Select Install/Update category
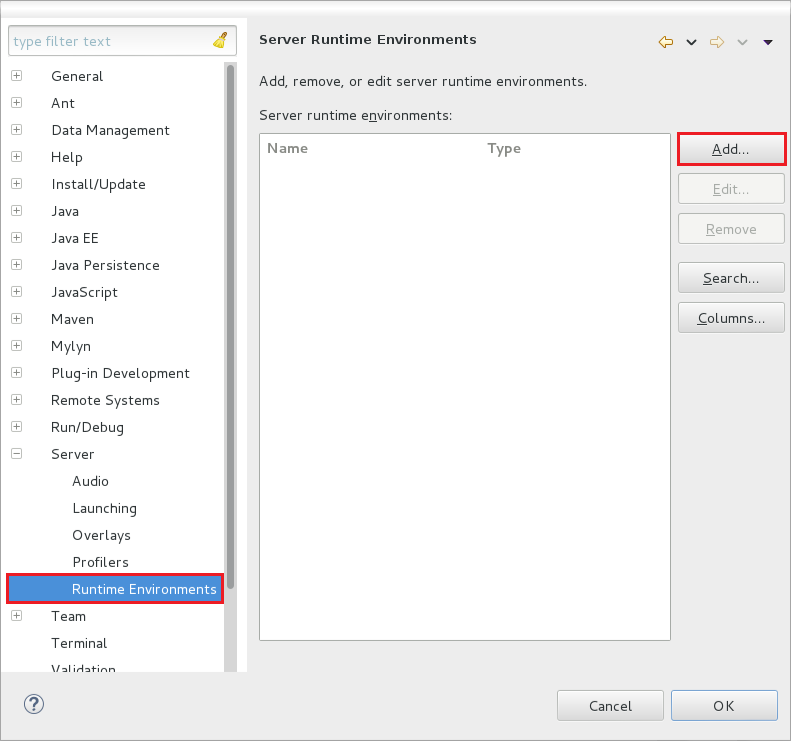 click(98, 184)
